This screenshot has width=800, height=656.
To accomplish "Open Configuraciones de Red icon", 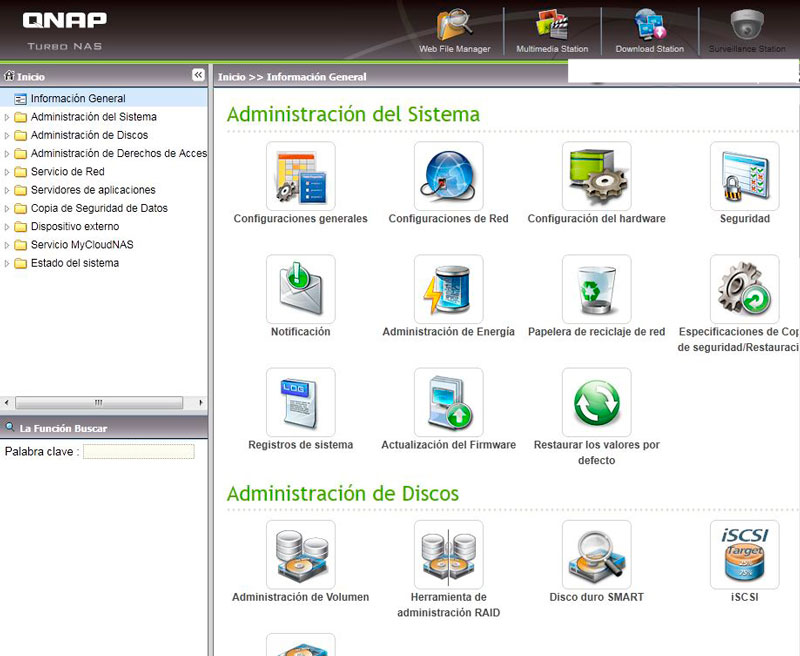I will coord(448,176).
